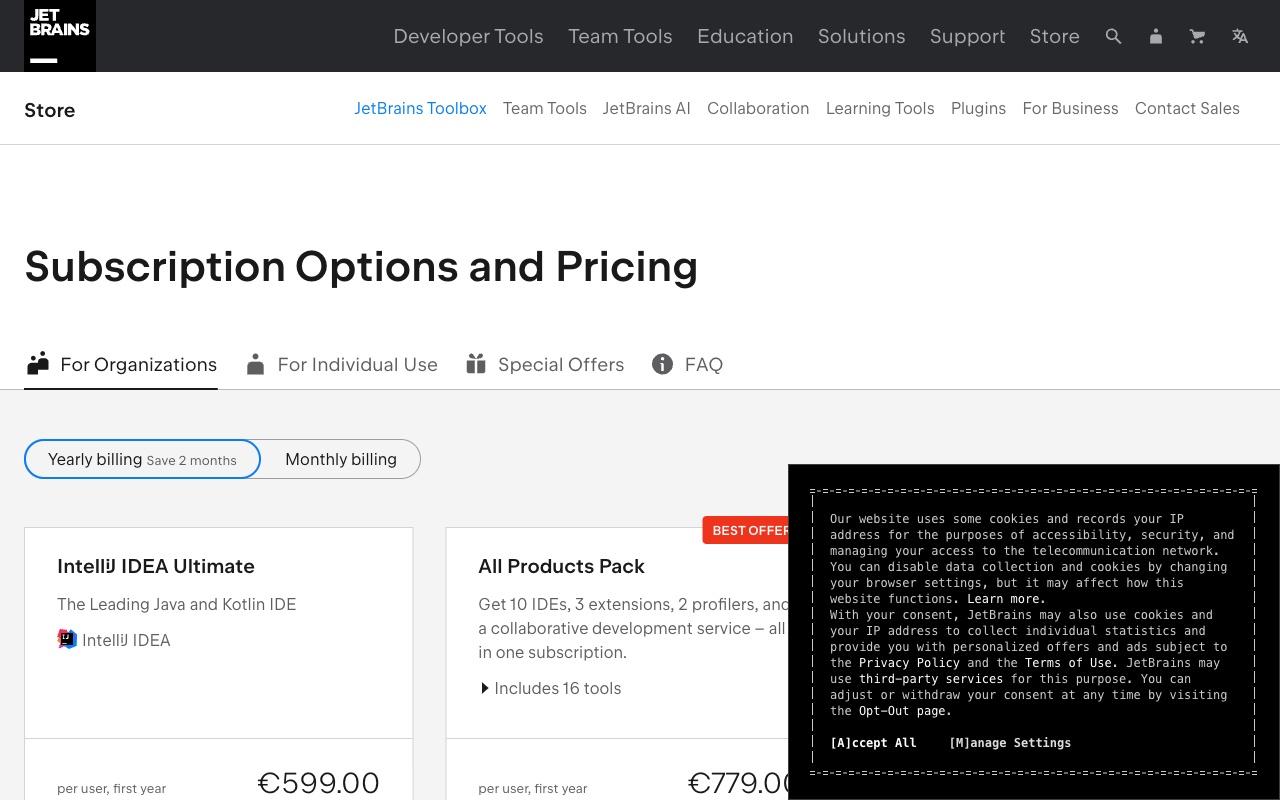This screenshot has width=1280, height=800.
Task: Open Team Tools in top navigation
Action: tap(620, 36)
